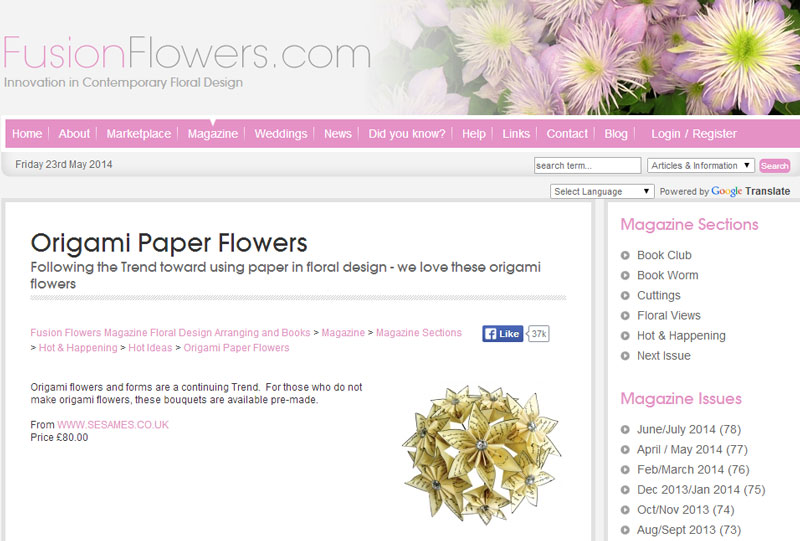Screen dimensions: 800x541
Task: Click the Magazine Sections breadcrumb link
Action: (419, 333)
